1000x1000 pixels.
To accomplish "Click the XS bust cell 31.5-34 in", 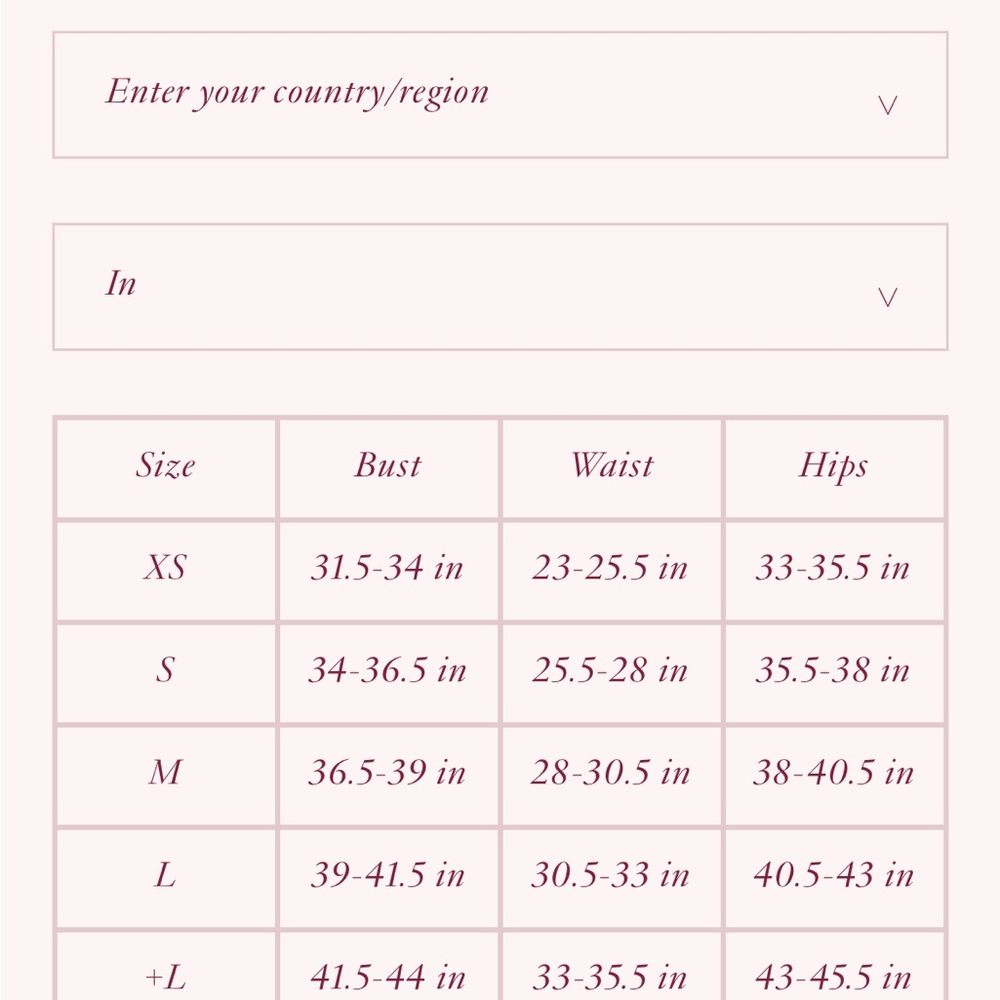I will point(388,568).
